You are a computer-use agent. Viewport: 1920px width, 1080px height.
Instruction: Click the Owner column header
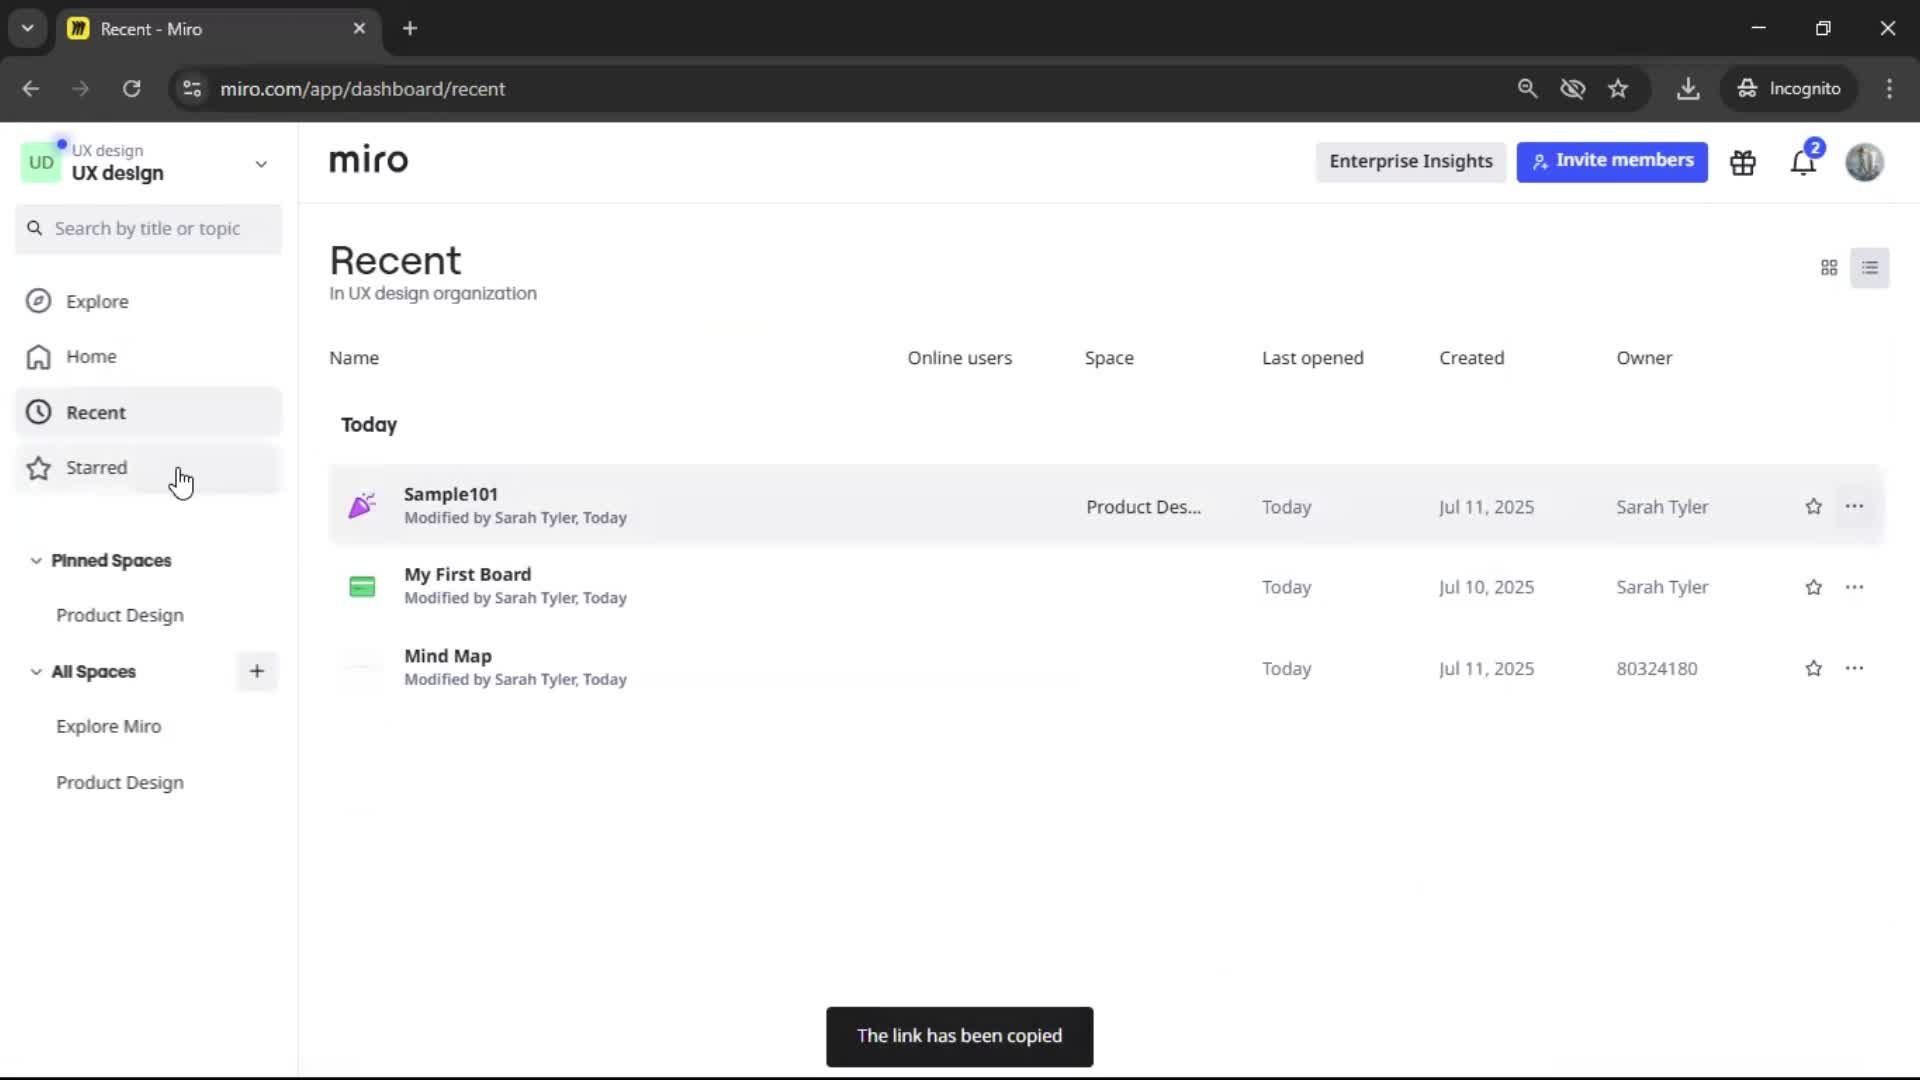(1644, 358)
